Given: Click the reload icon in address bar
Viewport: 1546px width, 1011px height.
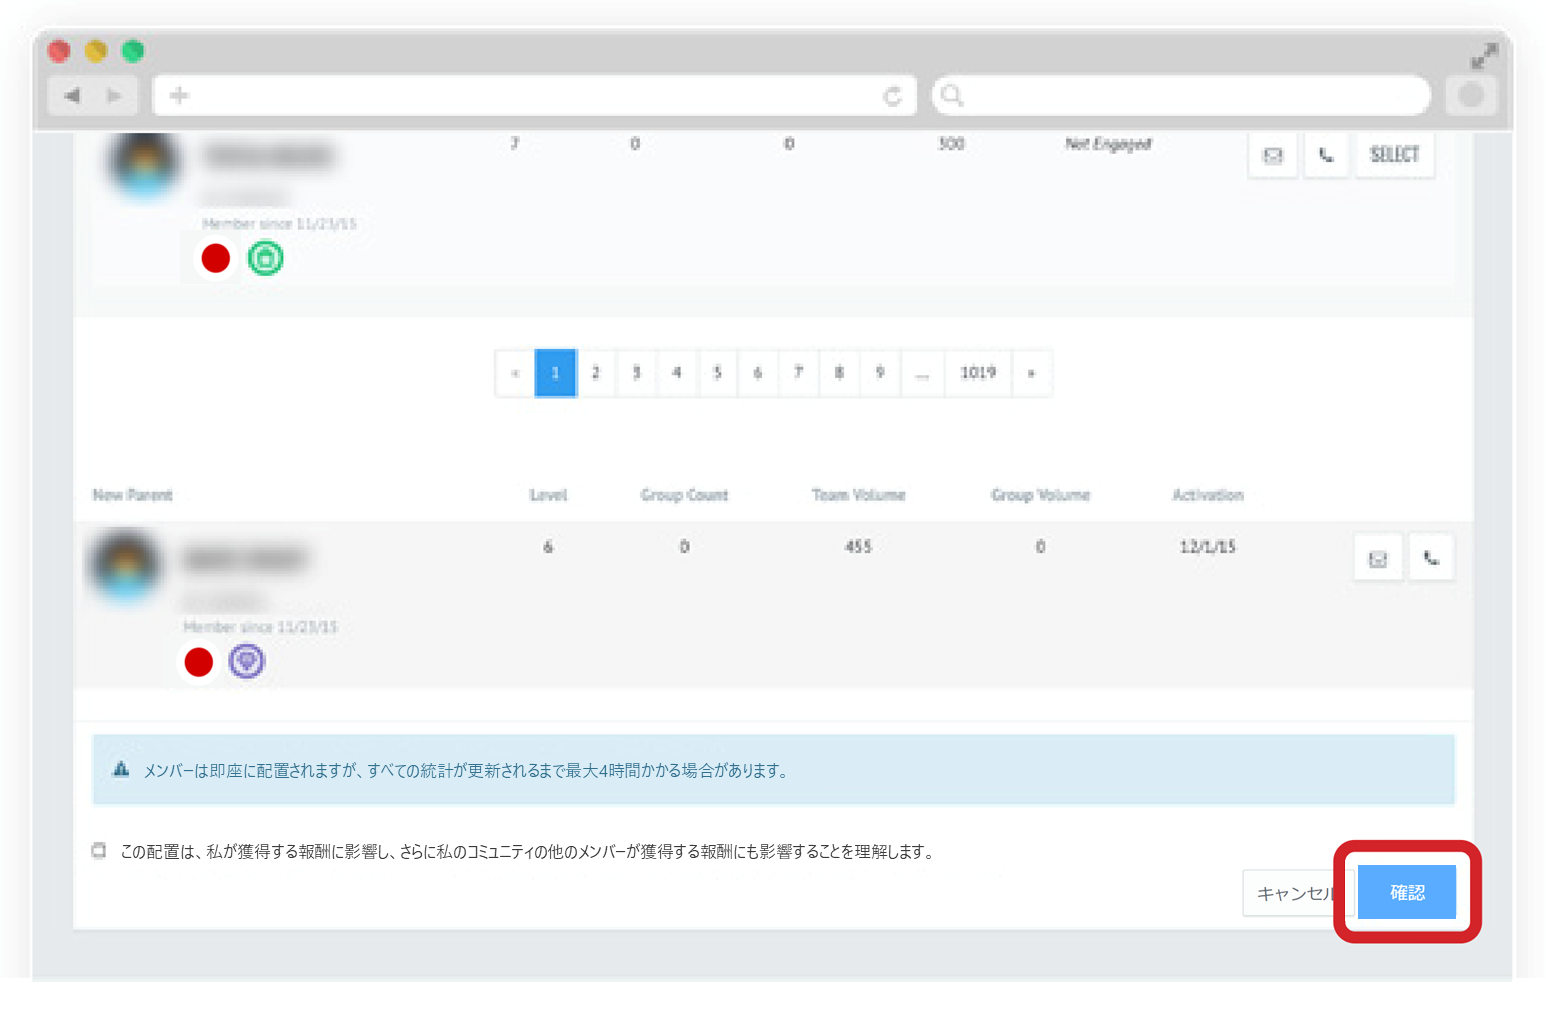Looking at the screenshot, I should [892, 96].
